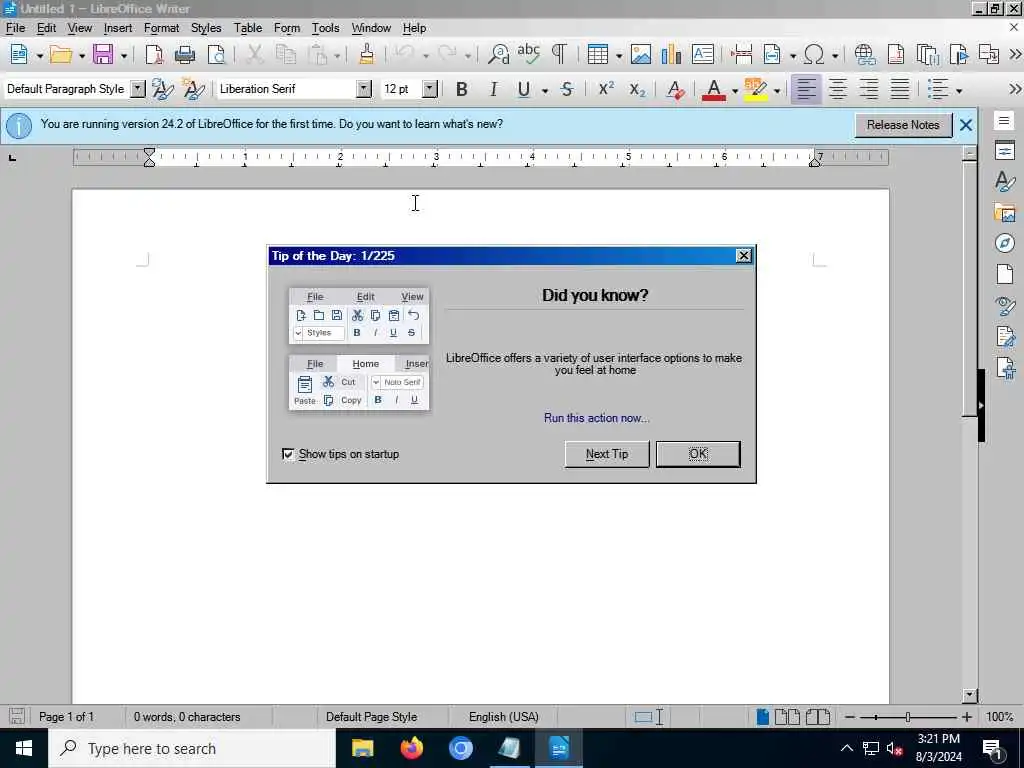Open the Table menu
This screenshot has height=768, width=1024.
tap(248, 28)
